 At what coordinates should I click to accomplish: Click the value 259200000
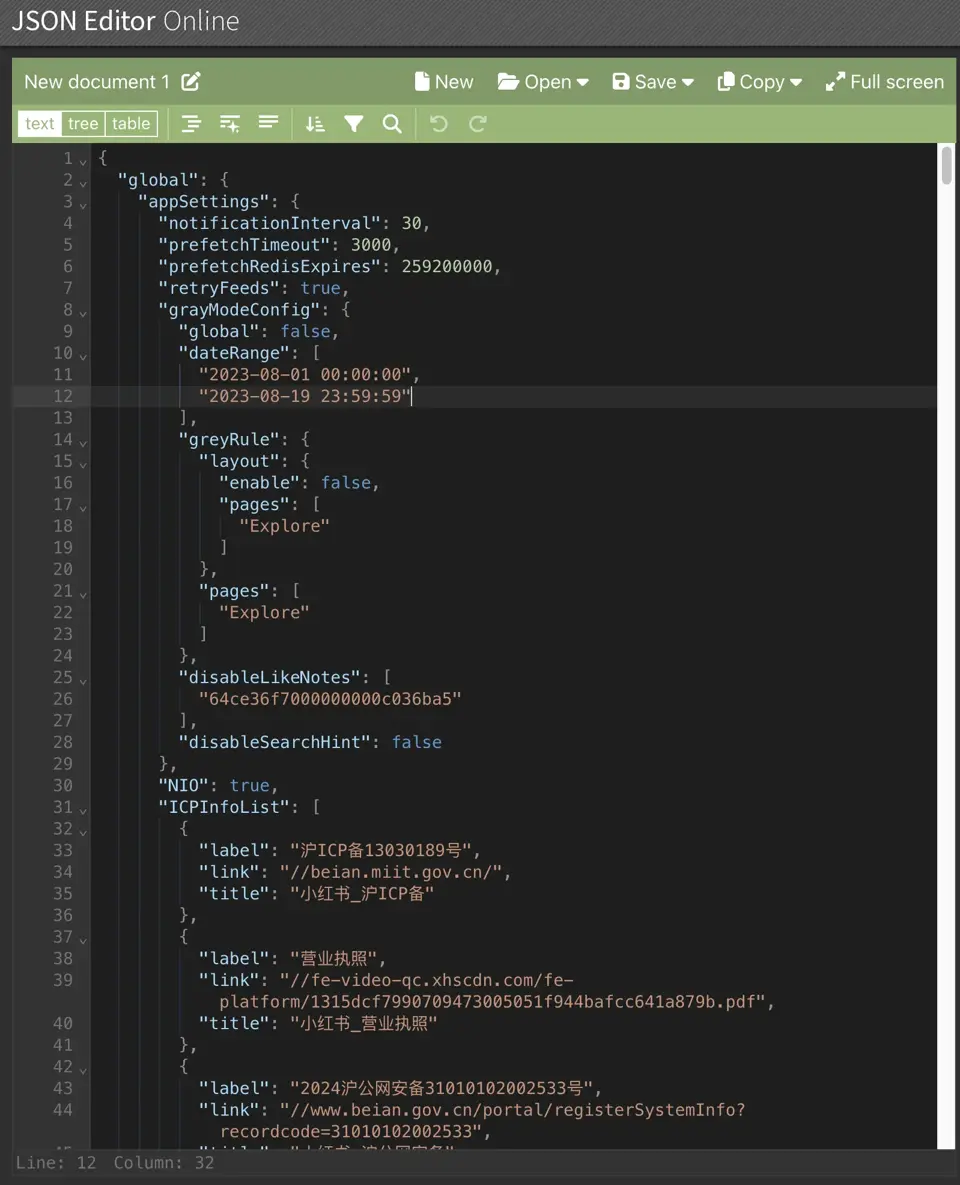(x=447, y=266)
